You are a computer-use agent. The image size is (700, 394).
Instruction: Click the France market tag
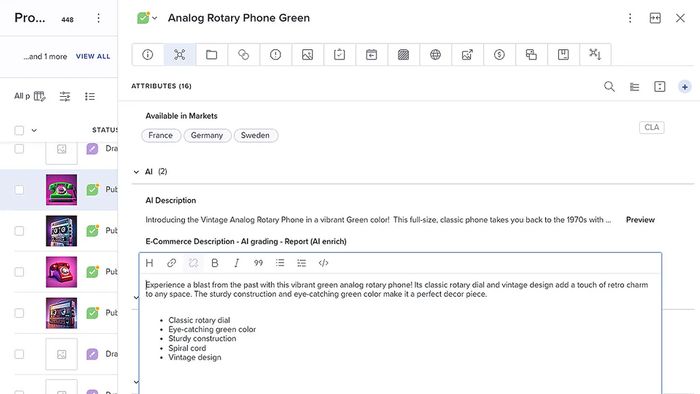(x=161, y=135)
